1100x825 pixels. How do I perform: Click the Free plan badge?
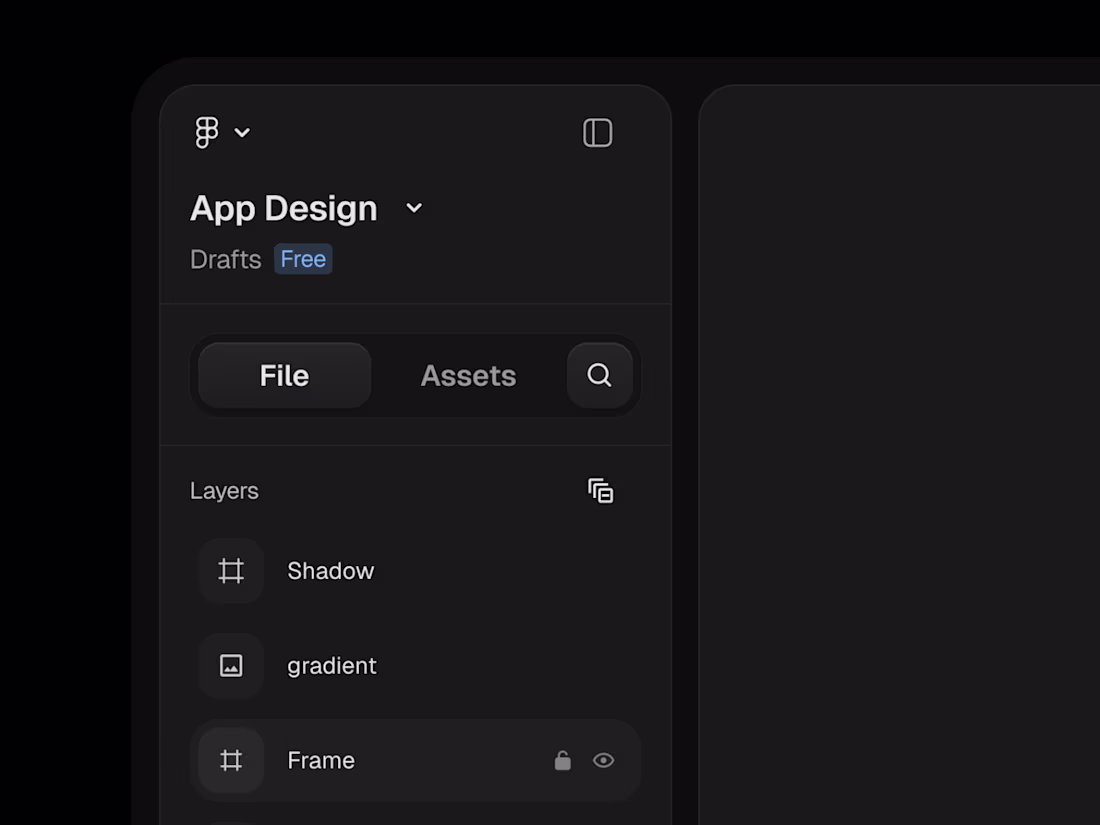302,259
